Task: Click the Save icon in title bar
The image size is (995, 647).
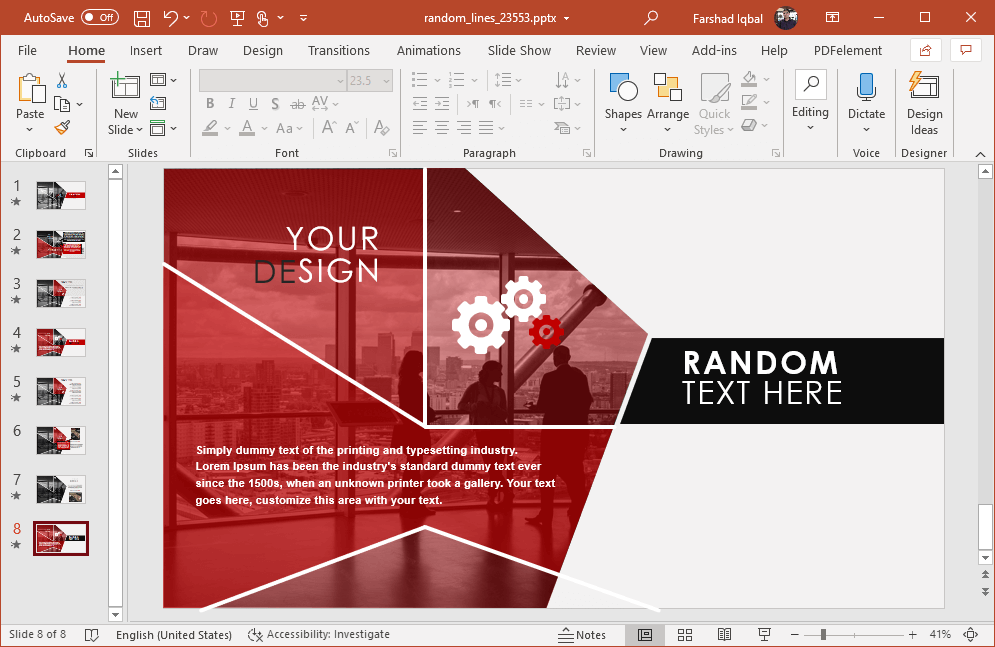Action: [x=142, y=18]
